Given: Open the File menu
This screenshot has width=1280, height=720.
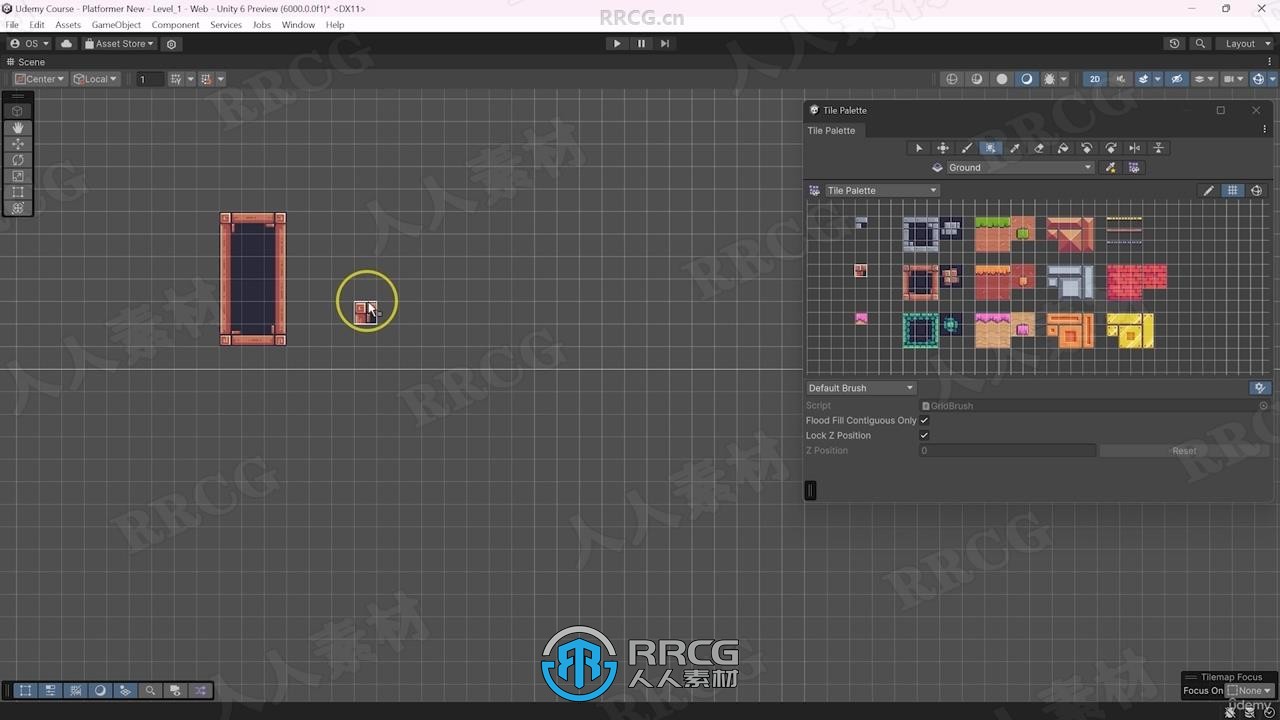Looking at the screenshot, I should 12,25.
